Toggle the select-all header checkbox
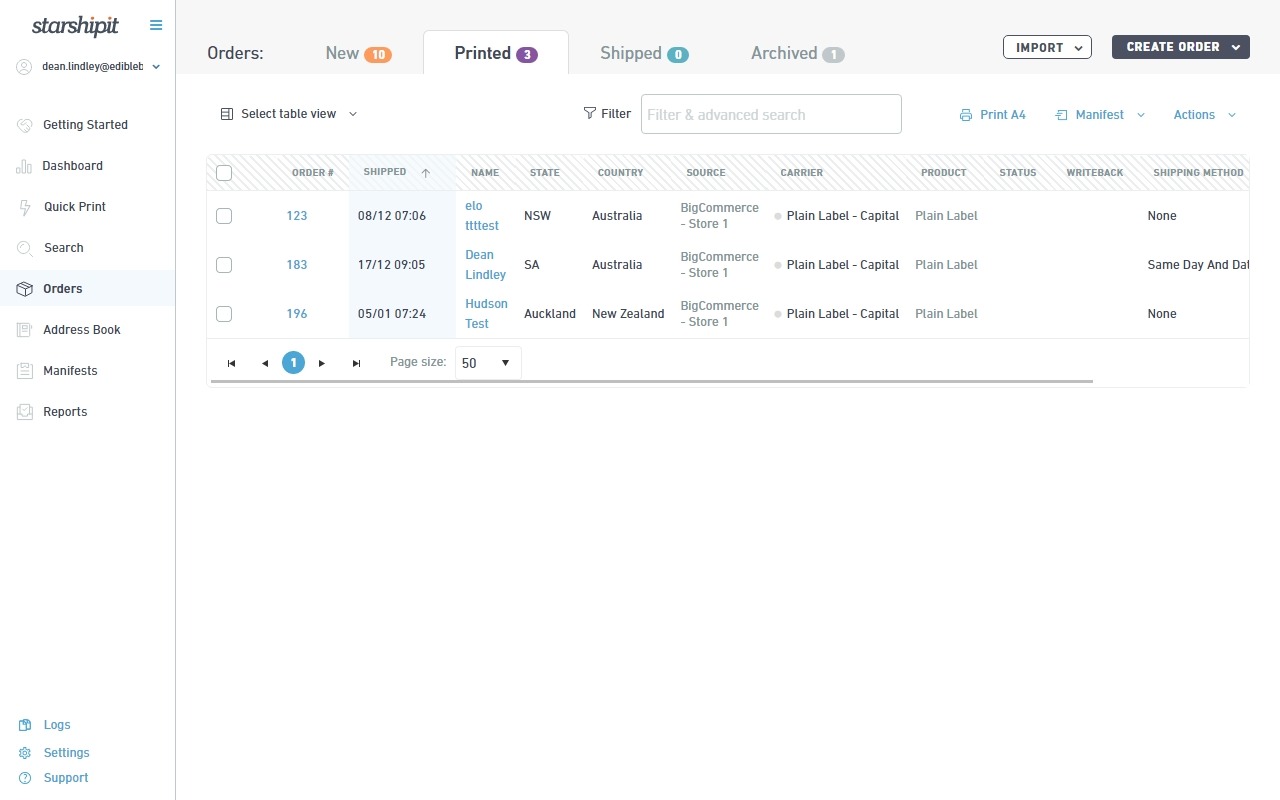Image resolution: width=1280 pixels, height=800 pixels. click(224, 173)
